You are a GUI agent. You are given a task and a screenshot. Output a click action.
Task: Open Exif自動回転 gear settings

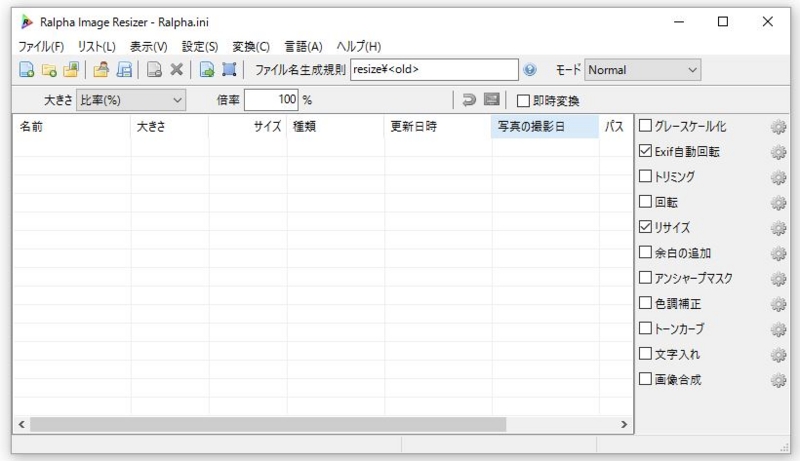[x=778, y=152]
